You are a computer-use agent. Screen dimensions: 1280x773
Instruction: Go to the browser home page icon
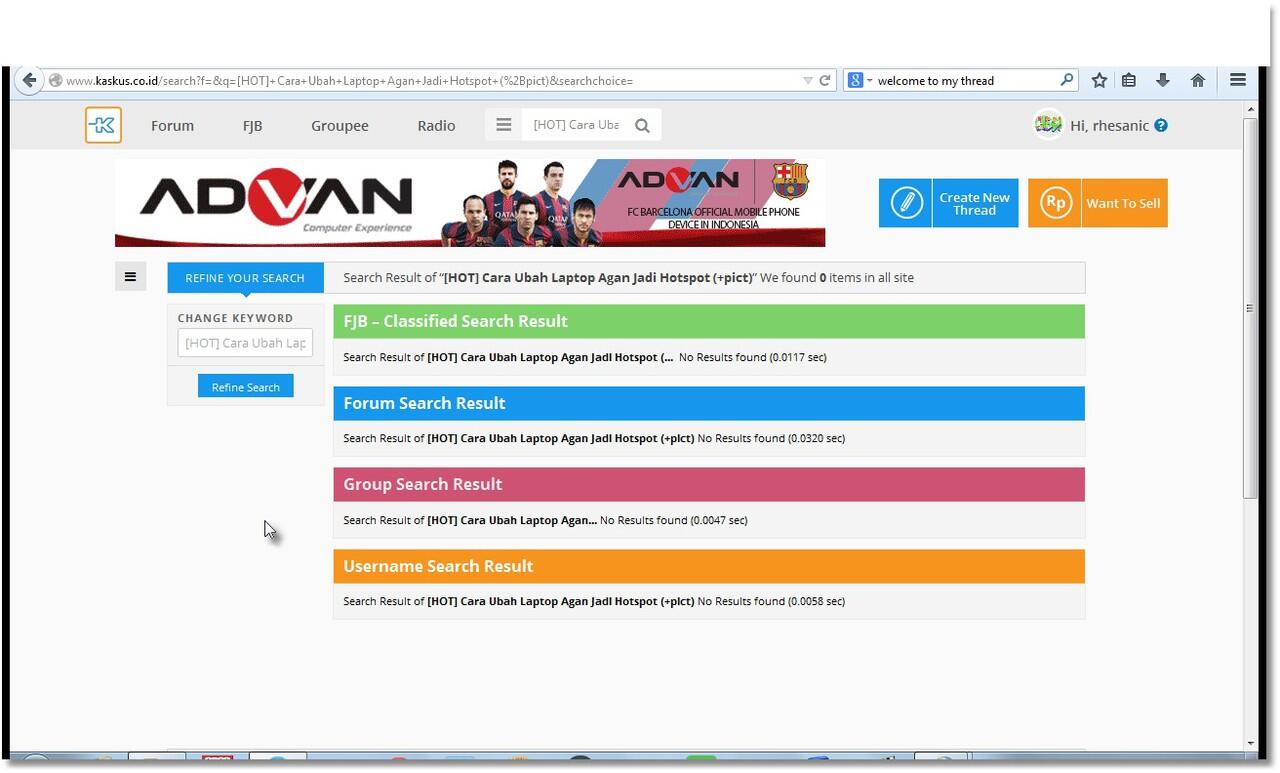point(1197,80)
